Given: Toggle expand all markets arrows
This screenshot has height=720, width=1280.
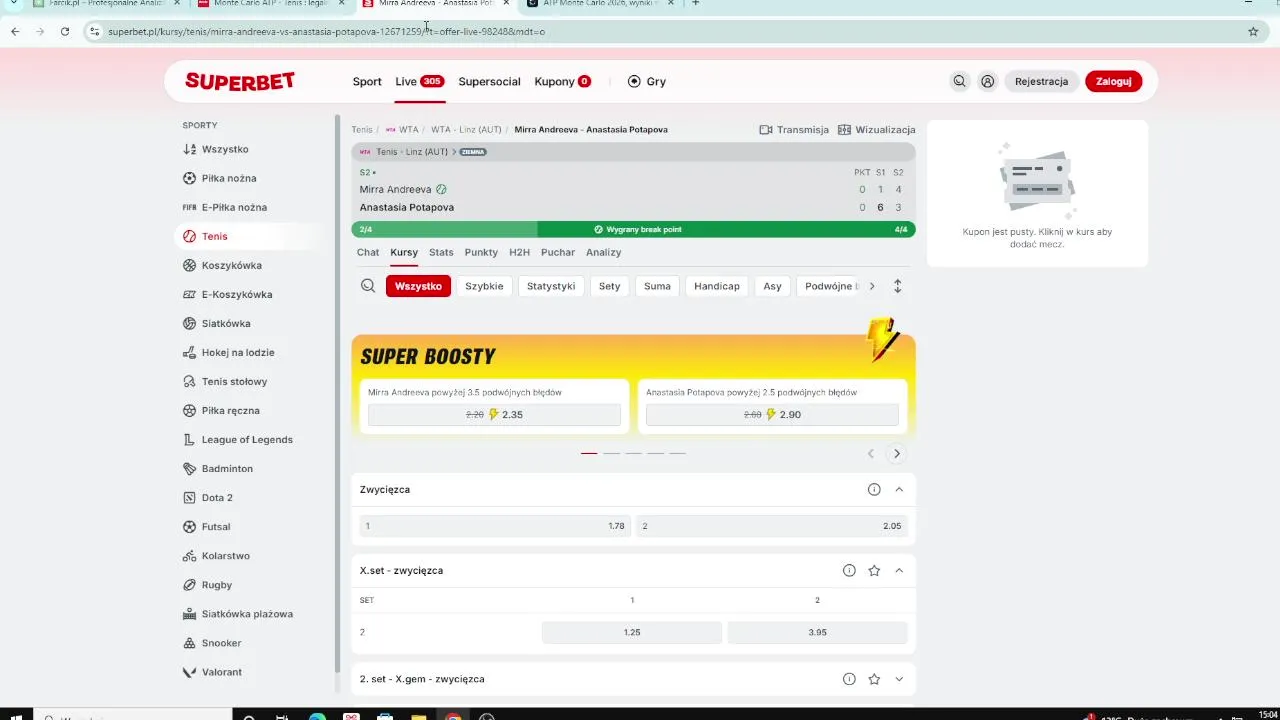Looking at the screenshot, I should 897,286.
